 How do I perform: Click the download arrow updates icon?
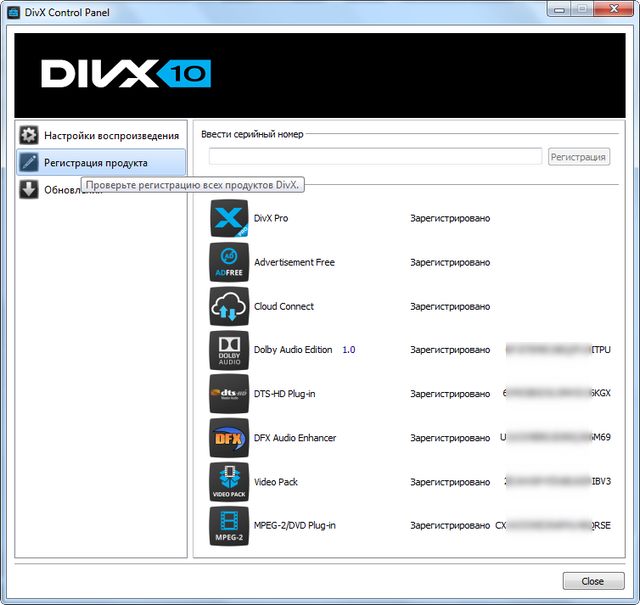(x=29, y=190)
